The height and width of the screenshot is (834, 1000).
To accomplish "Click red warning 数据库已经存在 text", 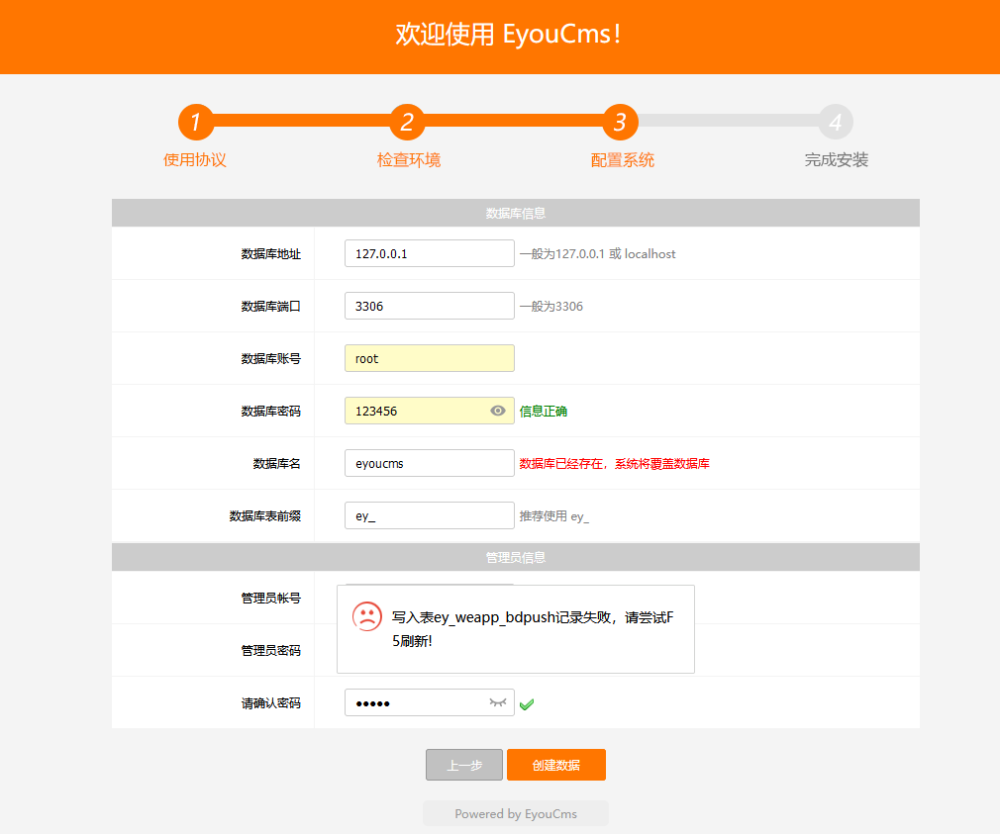I will (x=614, y=464).
